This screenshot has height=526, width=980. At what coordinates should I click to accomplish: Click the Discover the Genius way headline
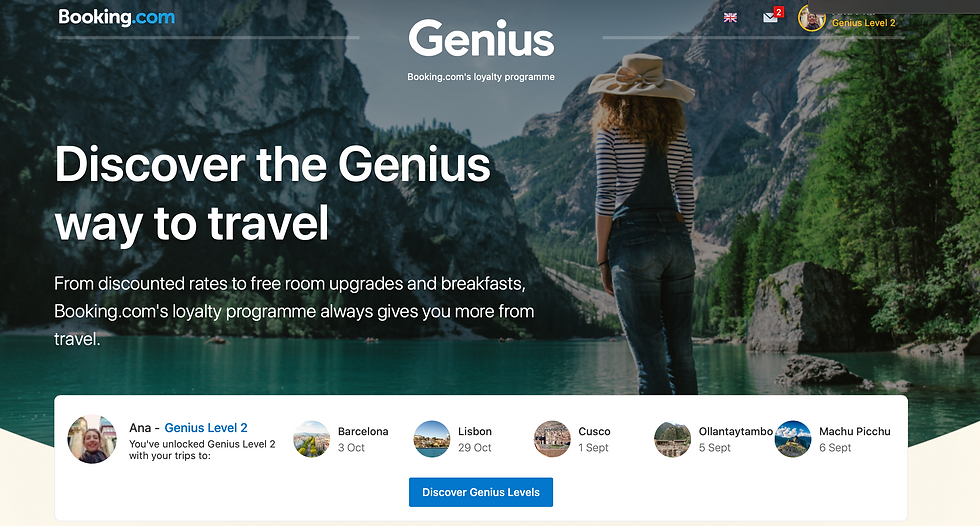point(272,194)
